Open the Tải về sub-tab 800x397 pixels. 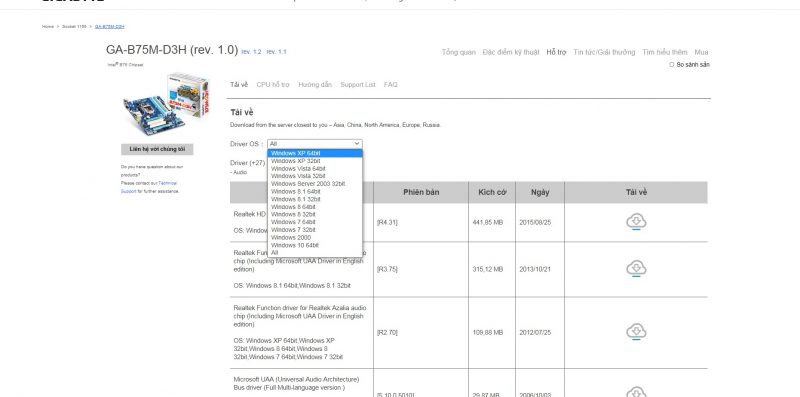(239, 85)
